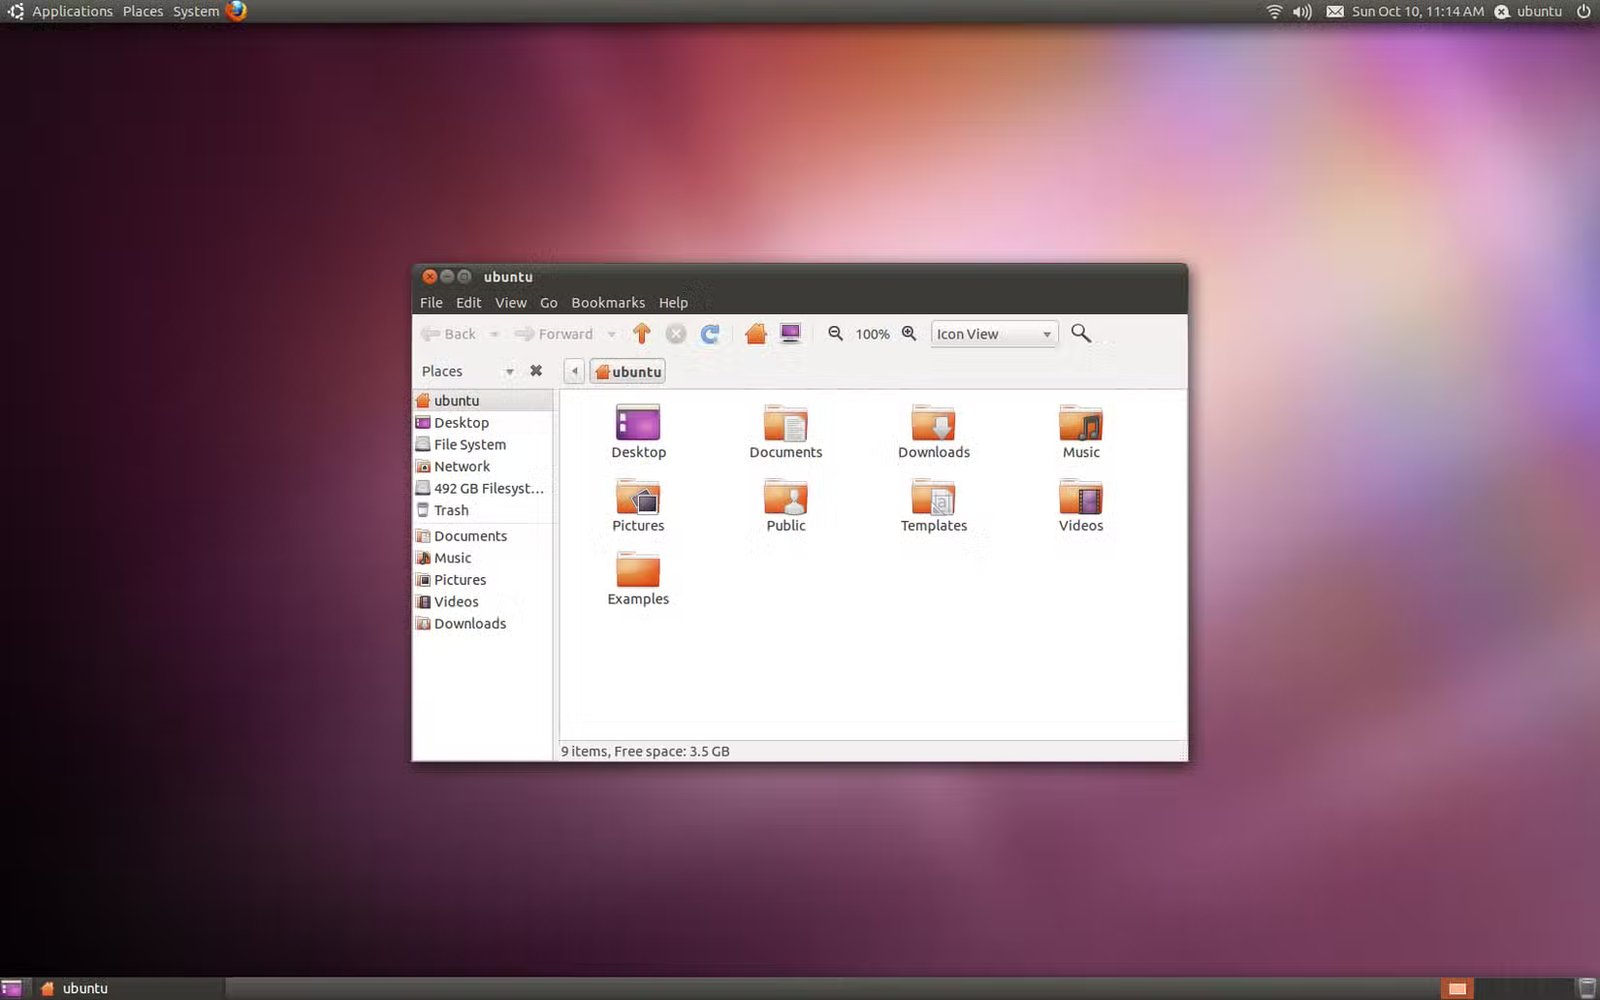
Task: Change view mode with Icon View dropdown
Action: 992,333
